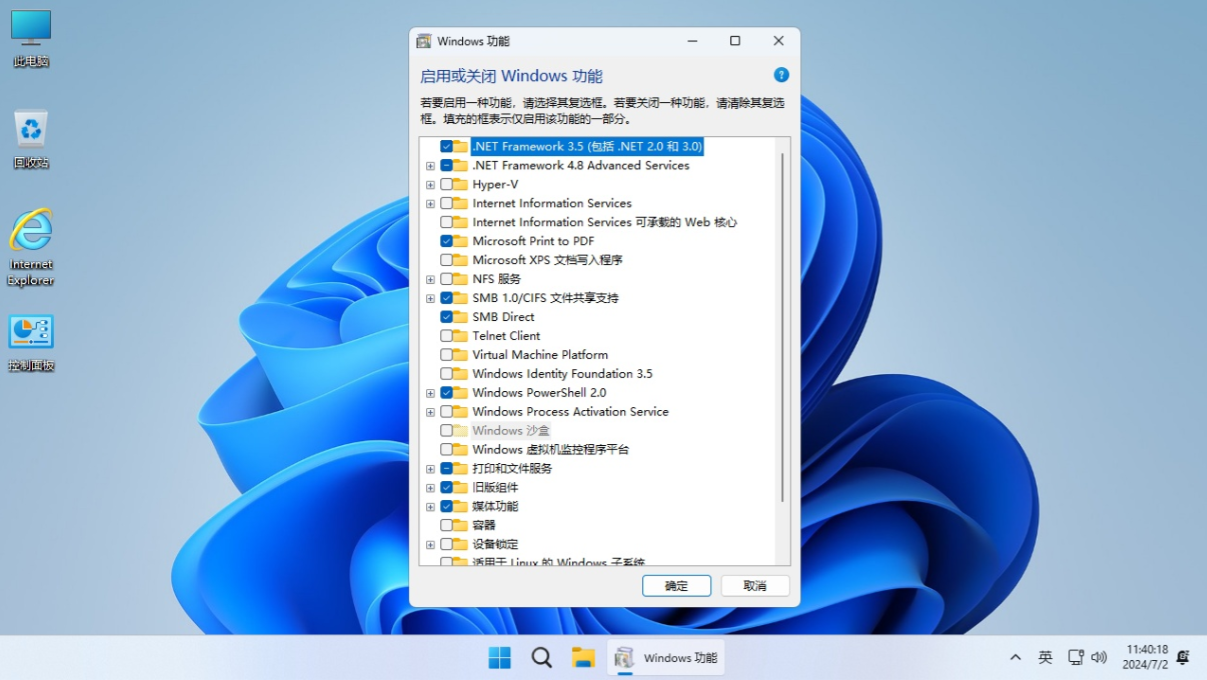Screen dimensions: 1207x680
Task: Show hidden system tray icons chevron
Action: (x=1016, y=657)
